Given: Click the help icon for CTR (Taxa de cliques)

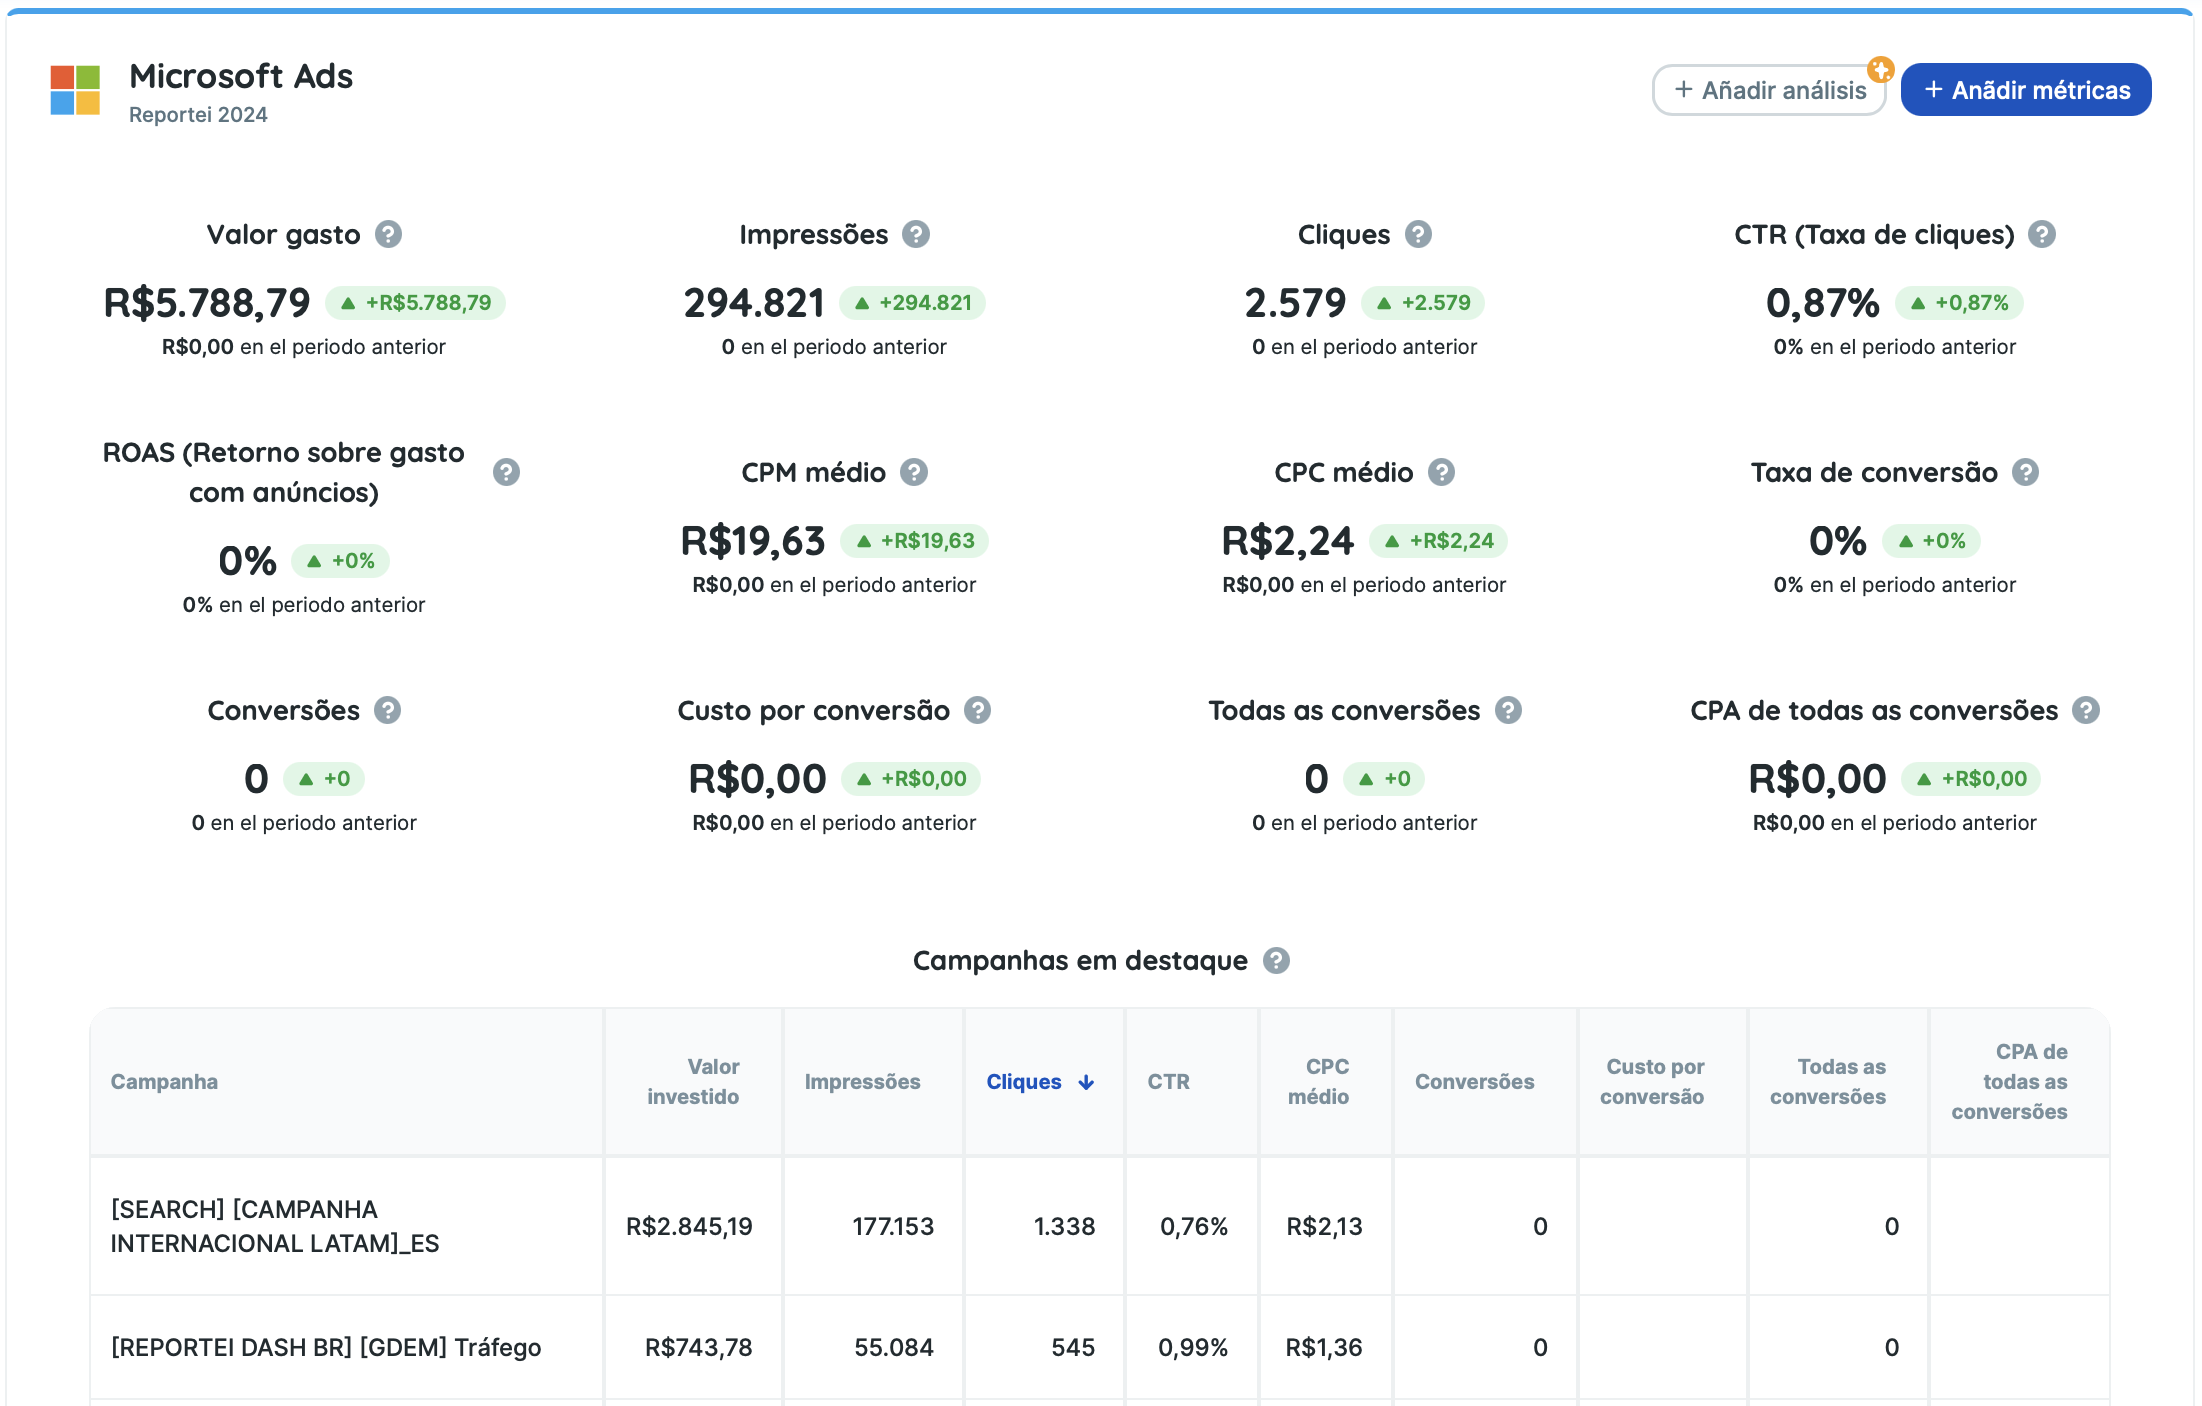Looking at the screenshot, I should click(x=2041, y=234).
